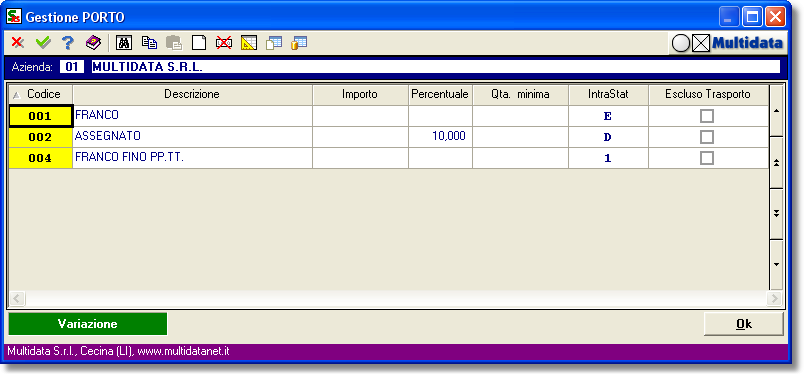Image resolution: width=804 pixels, height=376 pixels.
Task: Delete record with the crossed-out field icon
Action: 224,43
